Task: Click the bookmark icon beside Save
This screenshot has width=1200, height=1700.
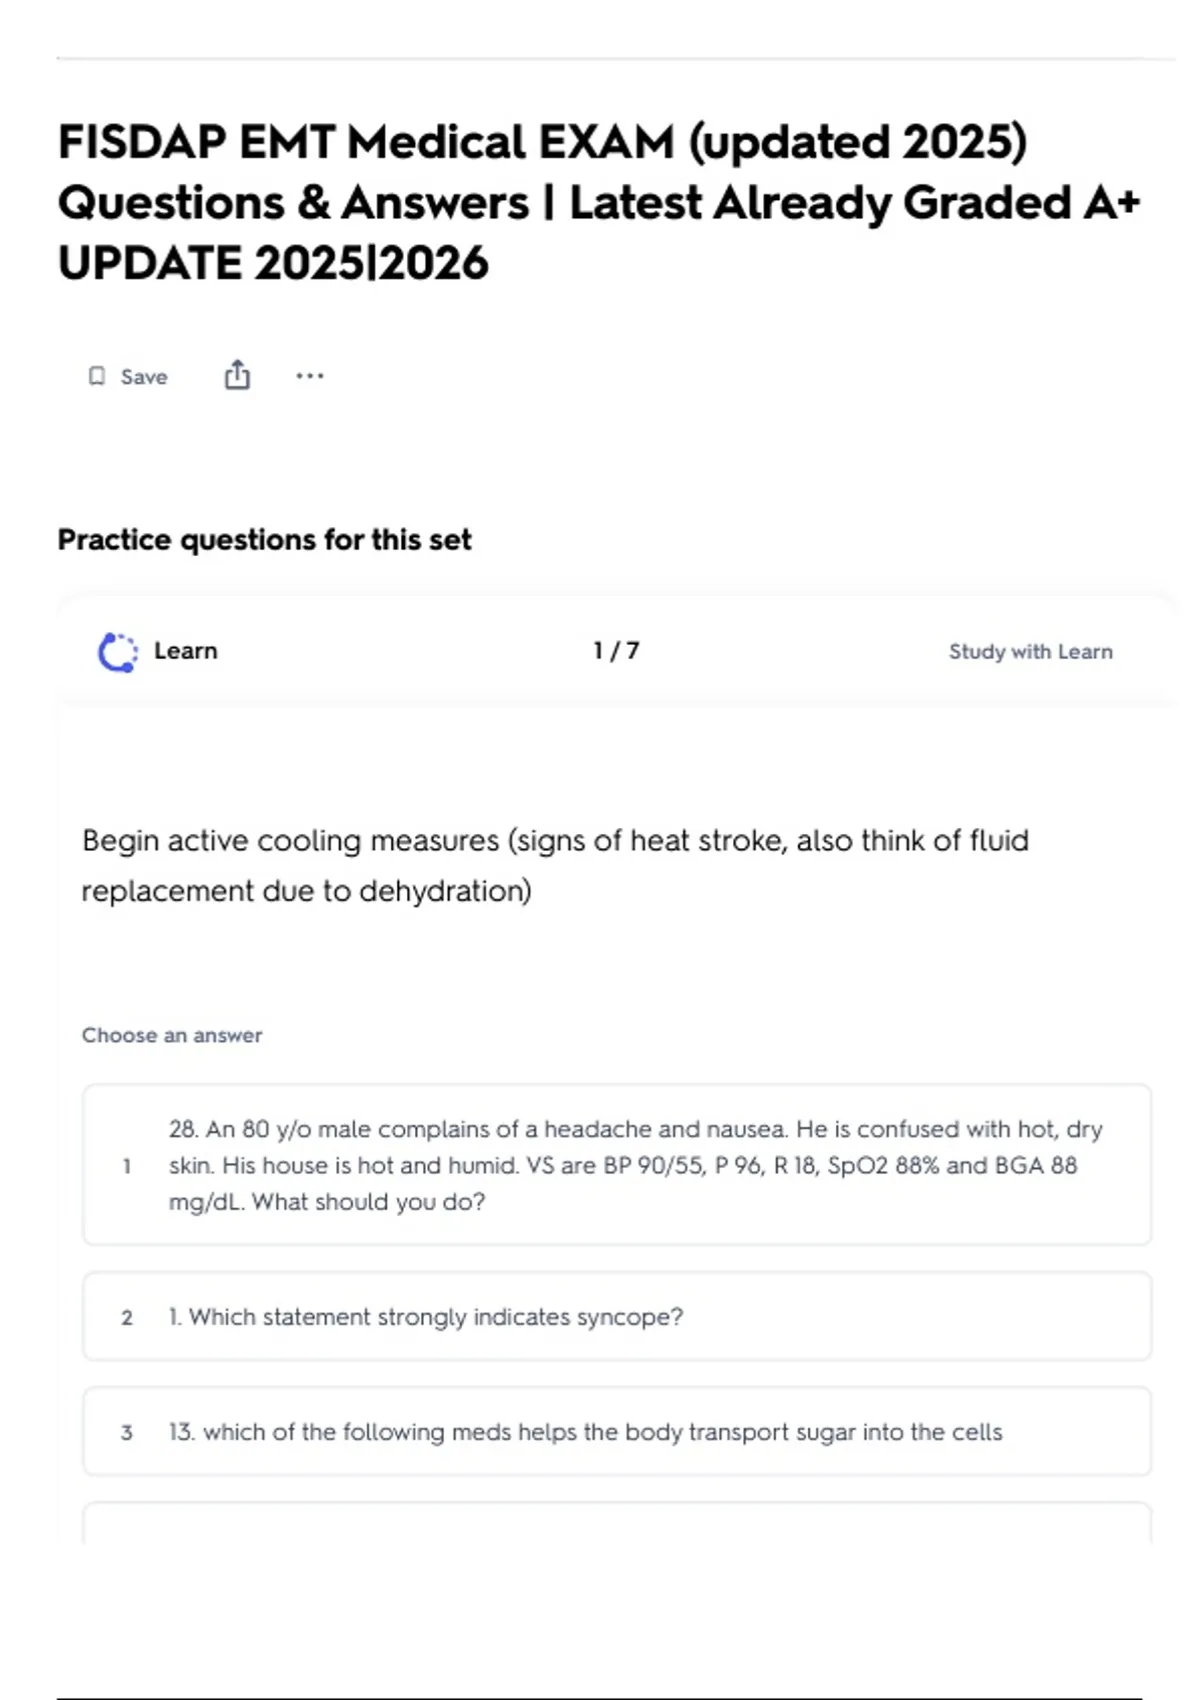Action: click(97, 376)
